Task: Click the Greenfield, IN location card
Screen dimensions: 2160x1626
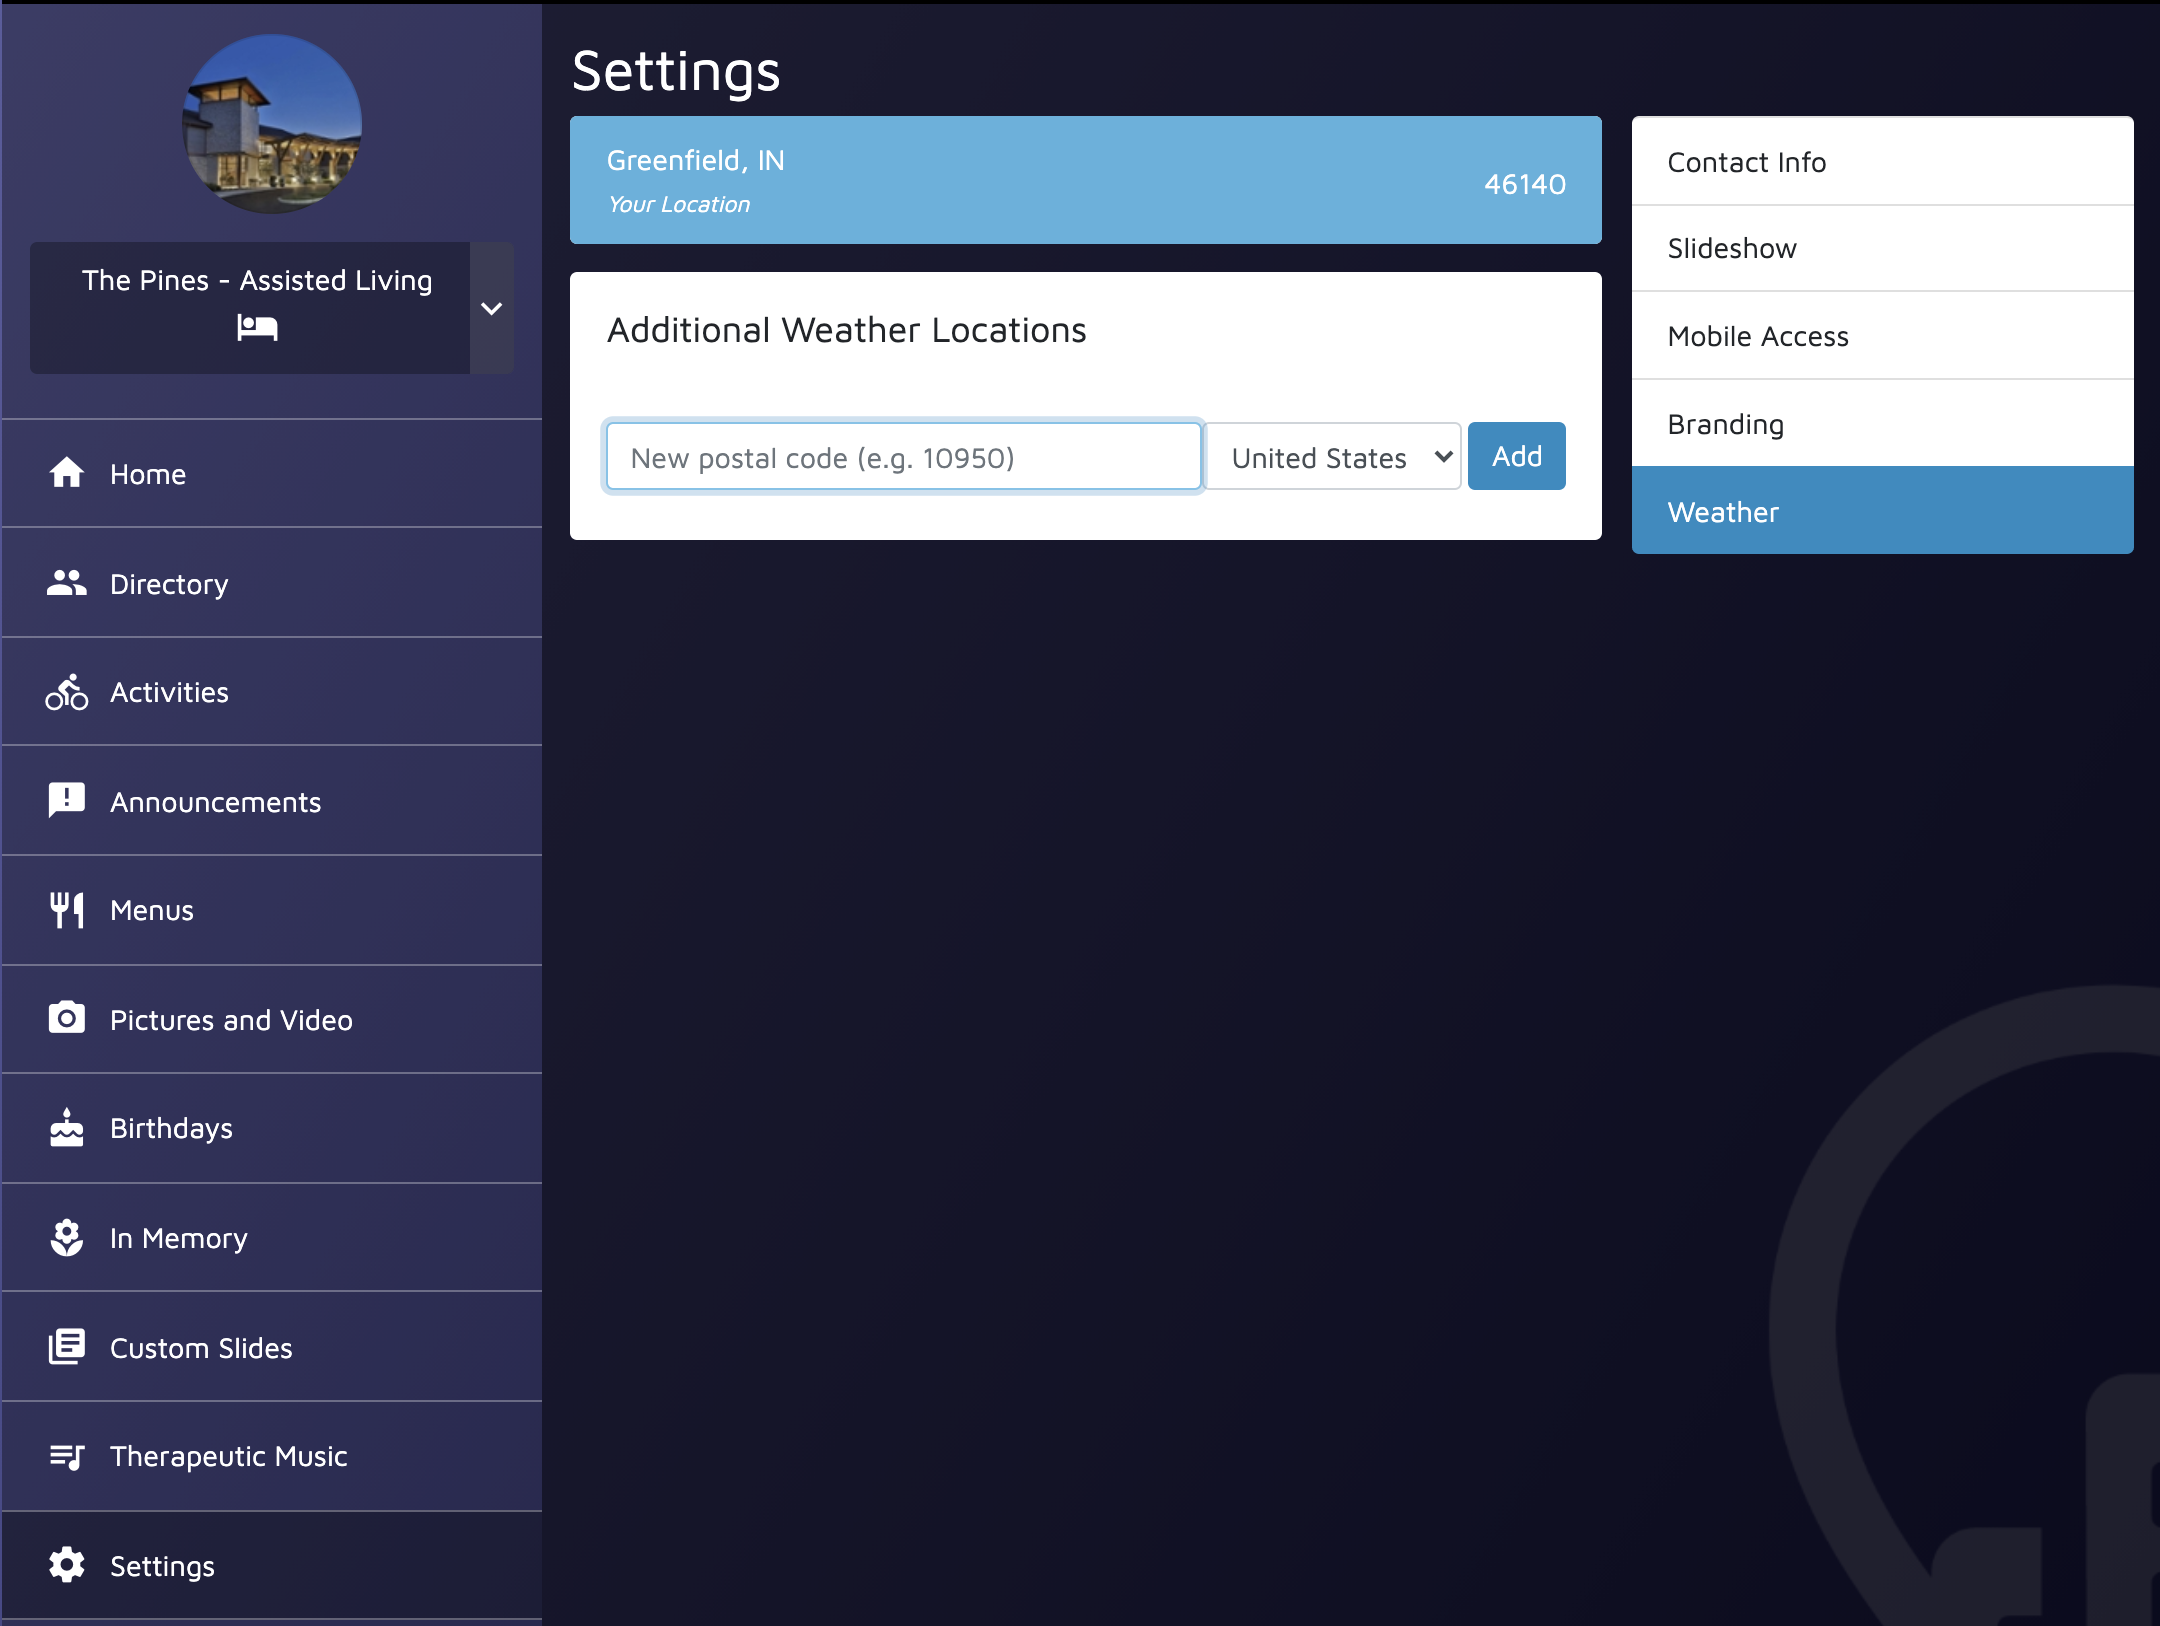Action: point(1085,180)
